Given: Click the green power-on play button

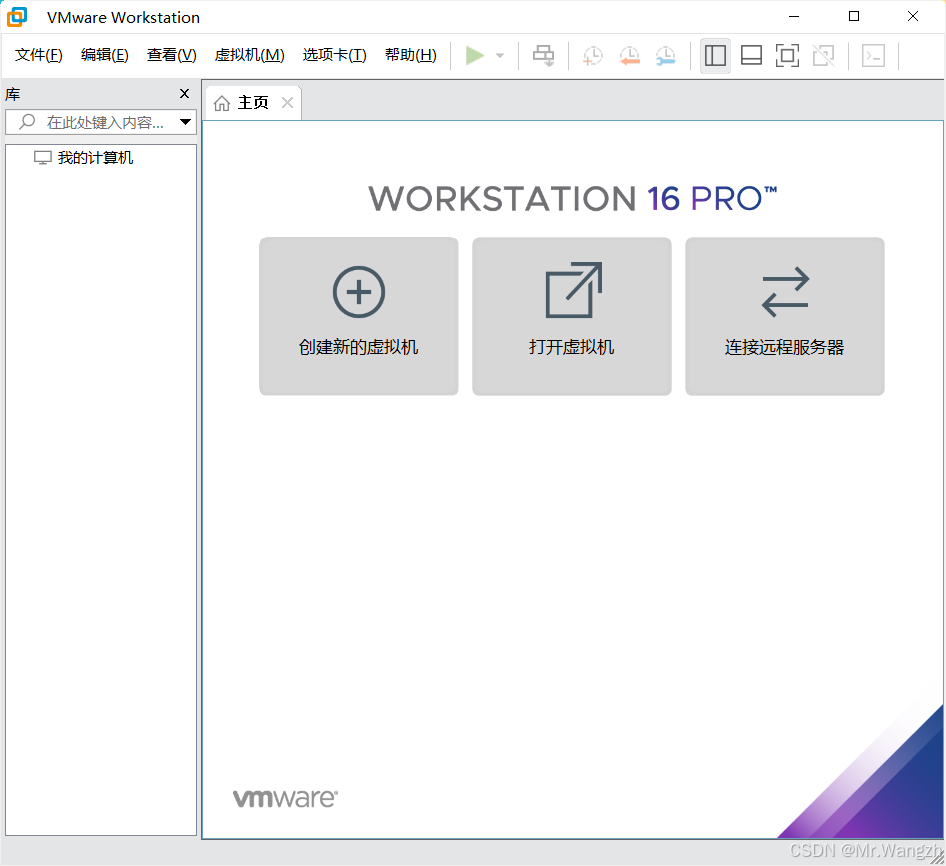Looking at the screenshot, I should pyautogui.click(x=475, y=56).
